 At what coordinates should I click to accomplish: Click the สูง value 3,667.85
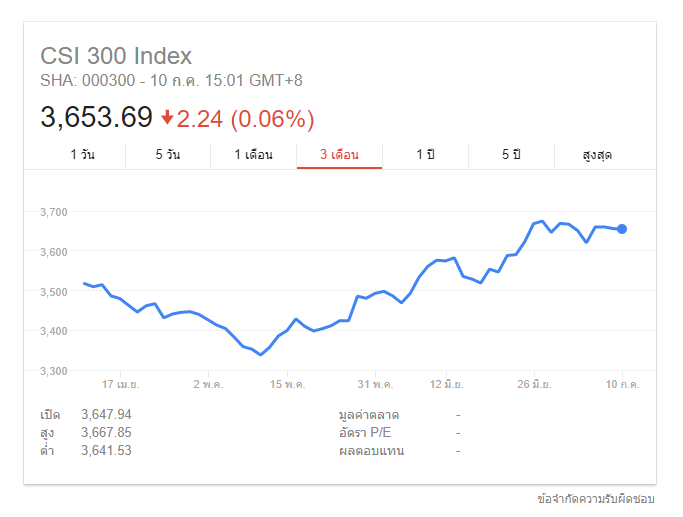105,432
